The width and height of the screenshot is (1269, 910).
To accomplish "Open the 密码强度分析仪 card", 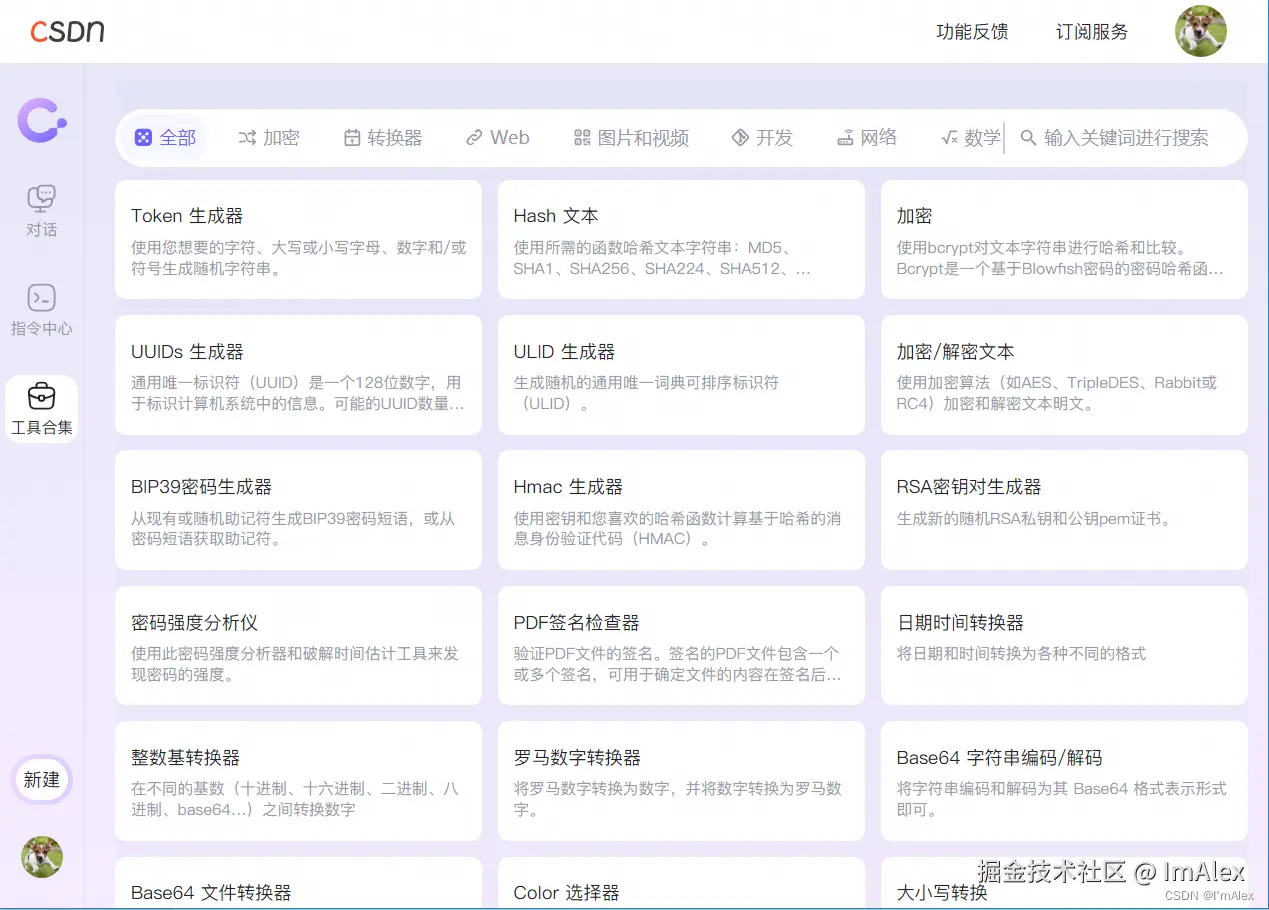I will [x=298, y=646].
